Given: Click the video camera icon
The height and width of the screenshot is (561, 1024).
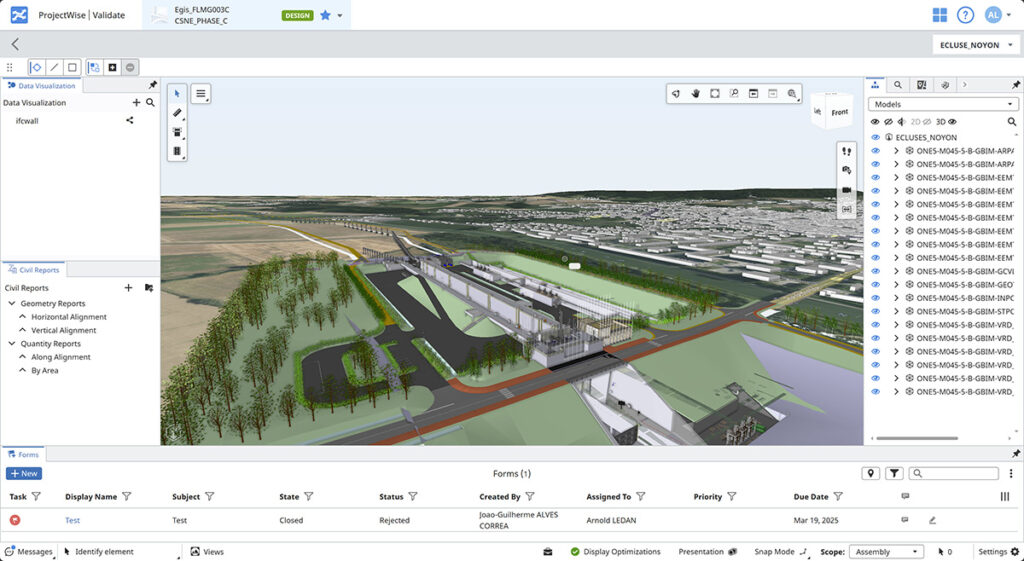Looking at the screenshot, I should pos(846,190).
